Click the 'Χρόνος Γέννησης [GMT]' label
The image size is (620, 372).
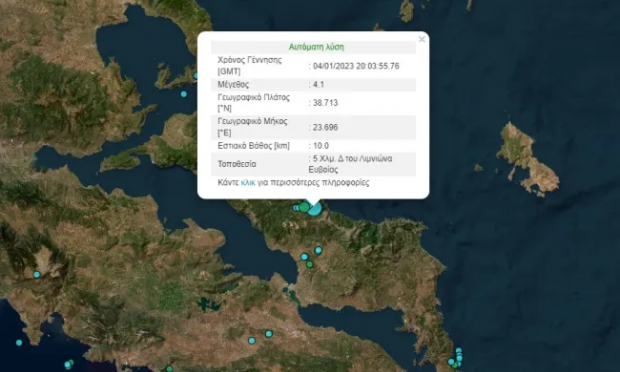pyautogui.click(x=250, y=66)
